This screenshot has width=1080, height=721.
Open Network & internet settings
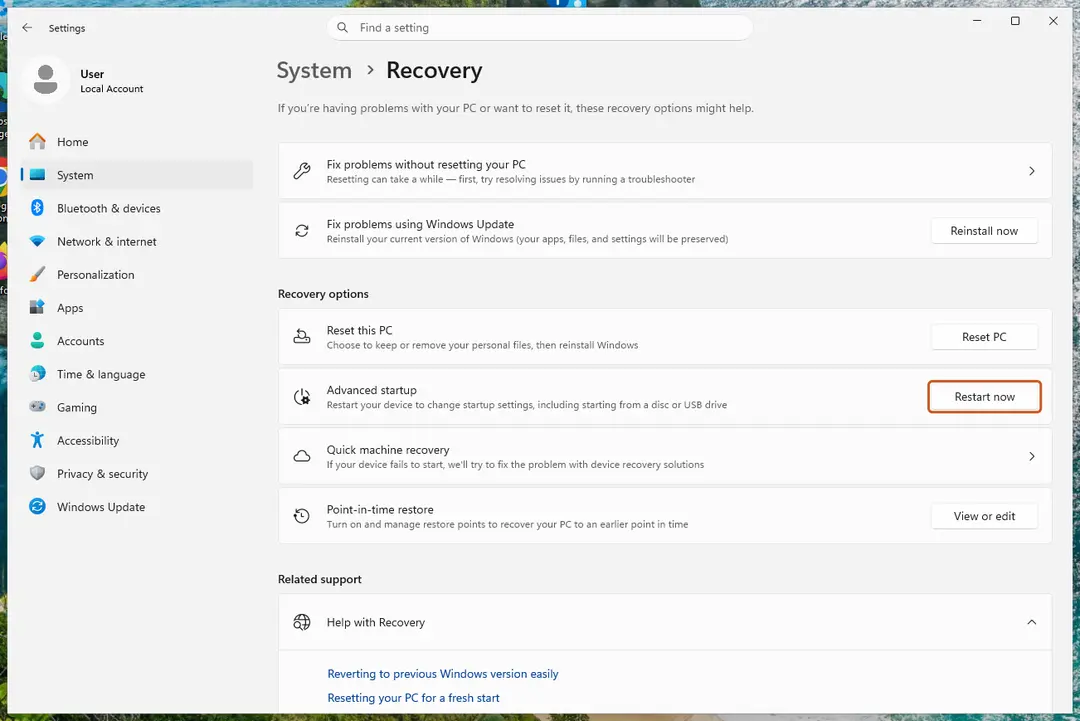pyautogui.click(x=137, y=241)
